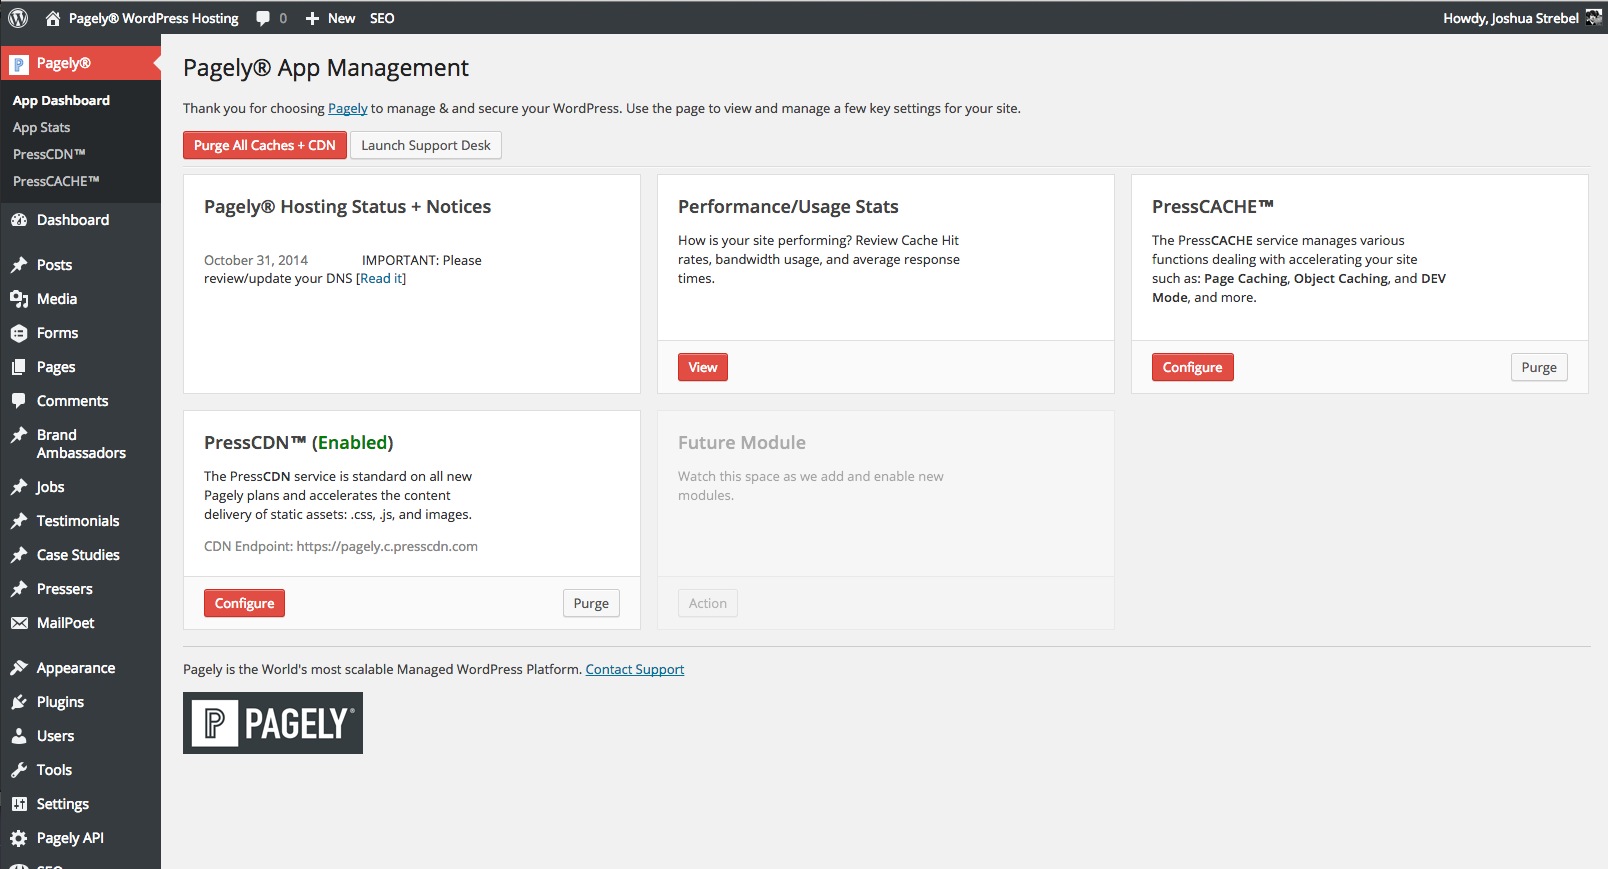Click the Pages icon in sidebar
Screen dimensions: 1608x869
pyautogui.click(x=19, y=367)
